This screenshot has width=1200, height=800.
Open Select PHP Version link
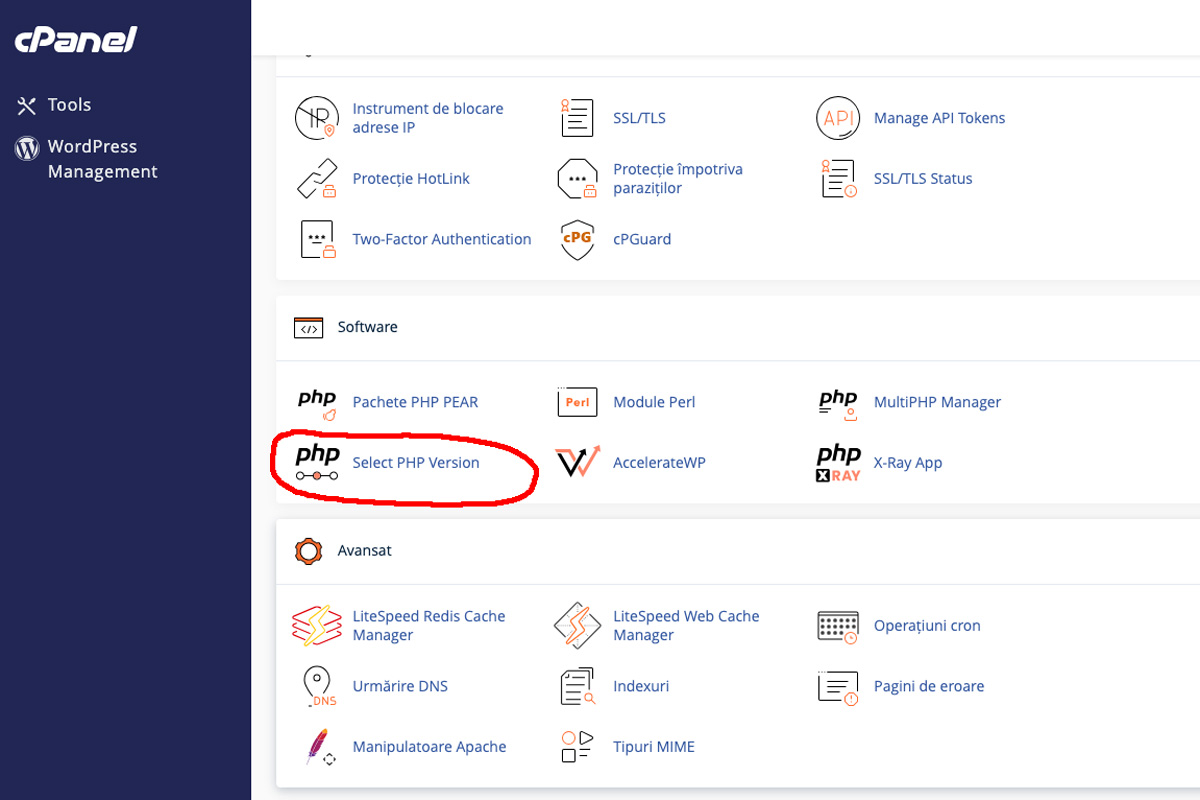click(x=416, y=463)
